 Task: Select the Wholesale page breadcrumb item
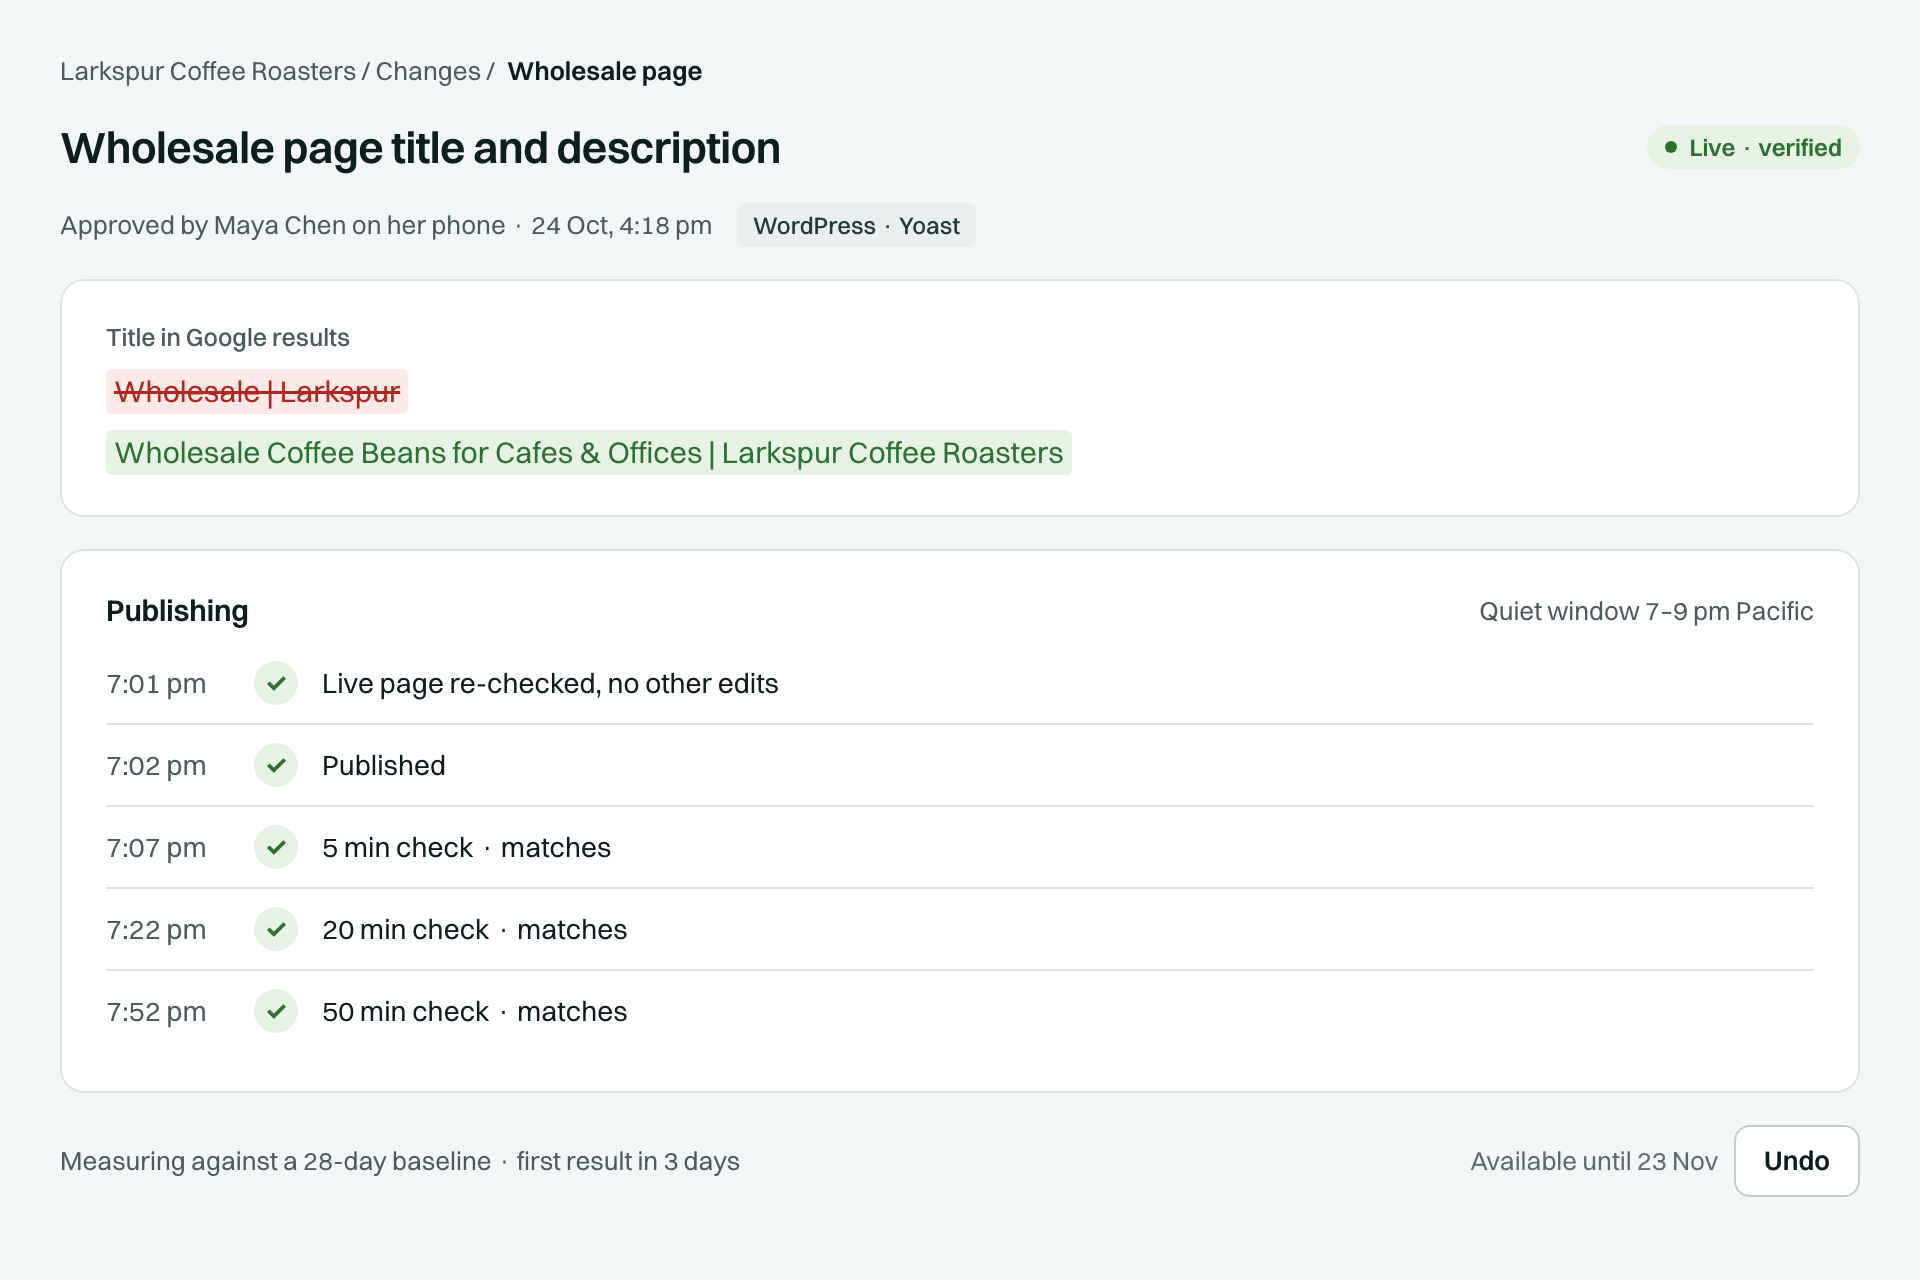pos(605,72)
